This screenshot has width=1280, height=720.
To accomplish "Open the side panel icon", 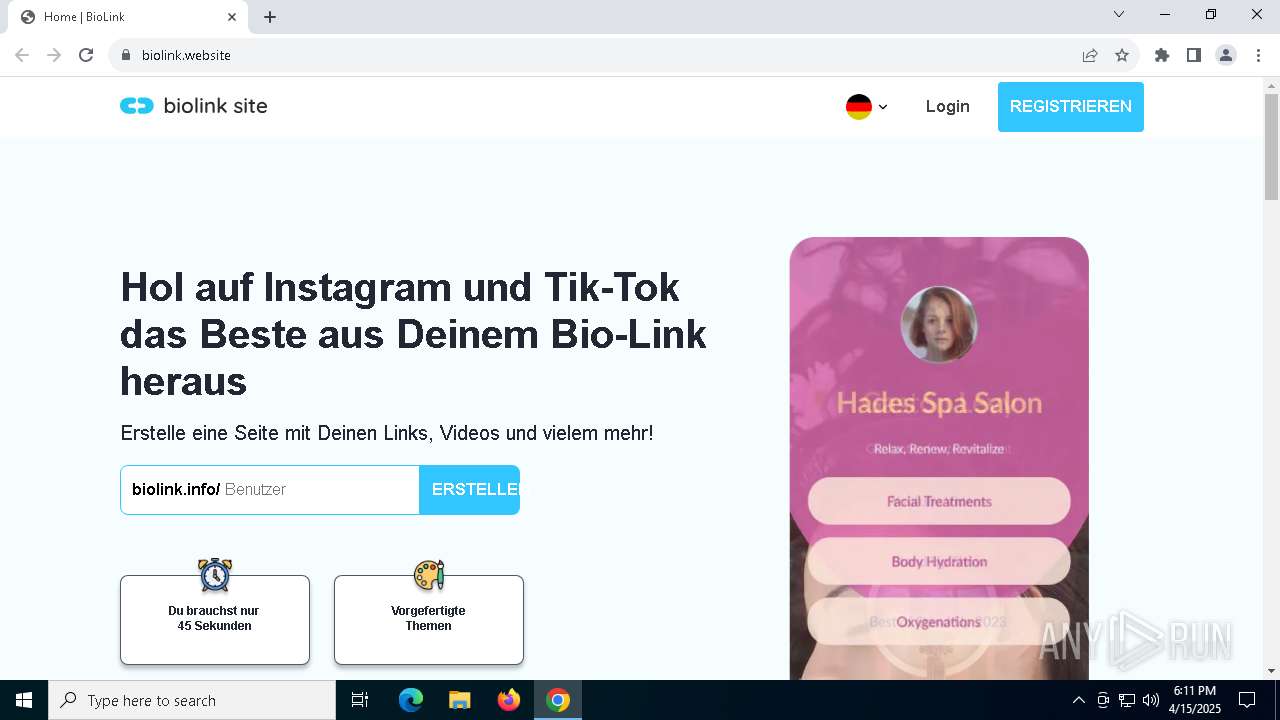I will coord(1194,55).
